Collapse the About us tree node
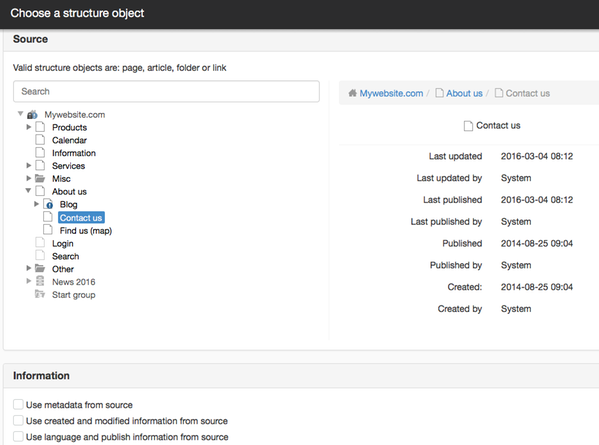 (28, 191)
